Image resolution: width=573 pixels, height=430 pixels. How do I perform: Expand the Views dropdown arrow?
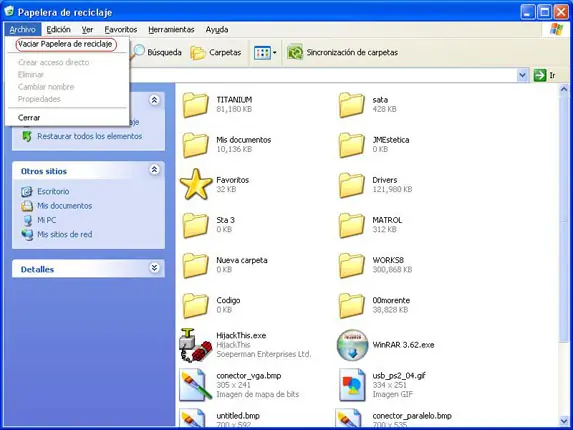[274, 53]
